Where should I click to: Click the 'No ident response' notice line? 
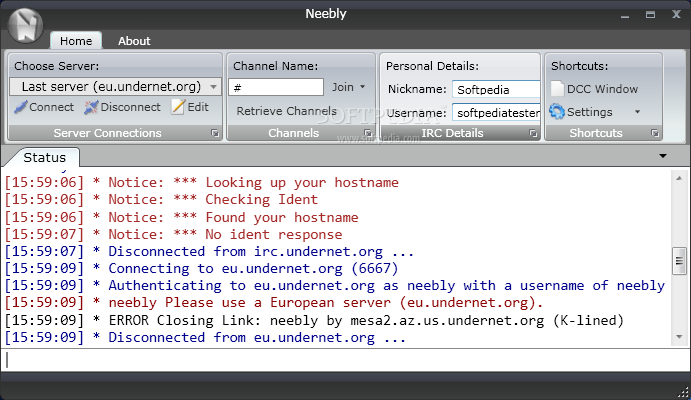click(x=173, y=234)
